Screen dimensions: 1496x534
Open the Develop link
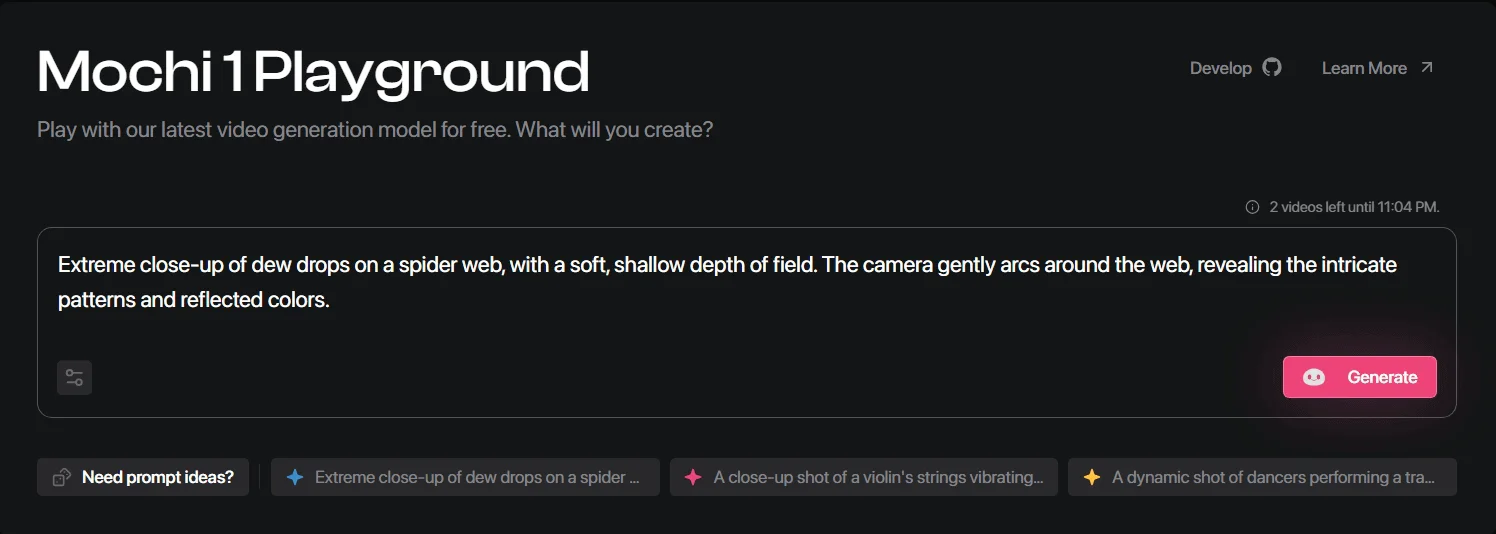click(1220, 68)
